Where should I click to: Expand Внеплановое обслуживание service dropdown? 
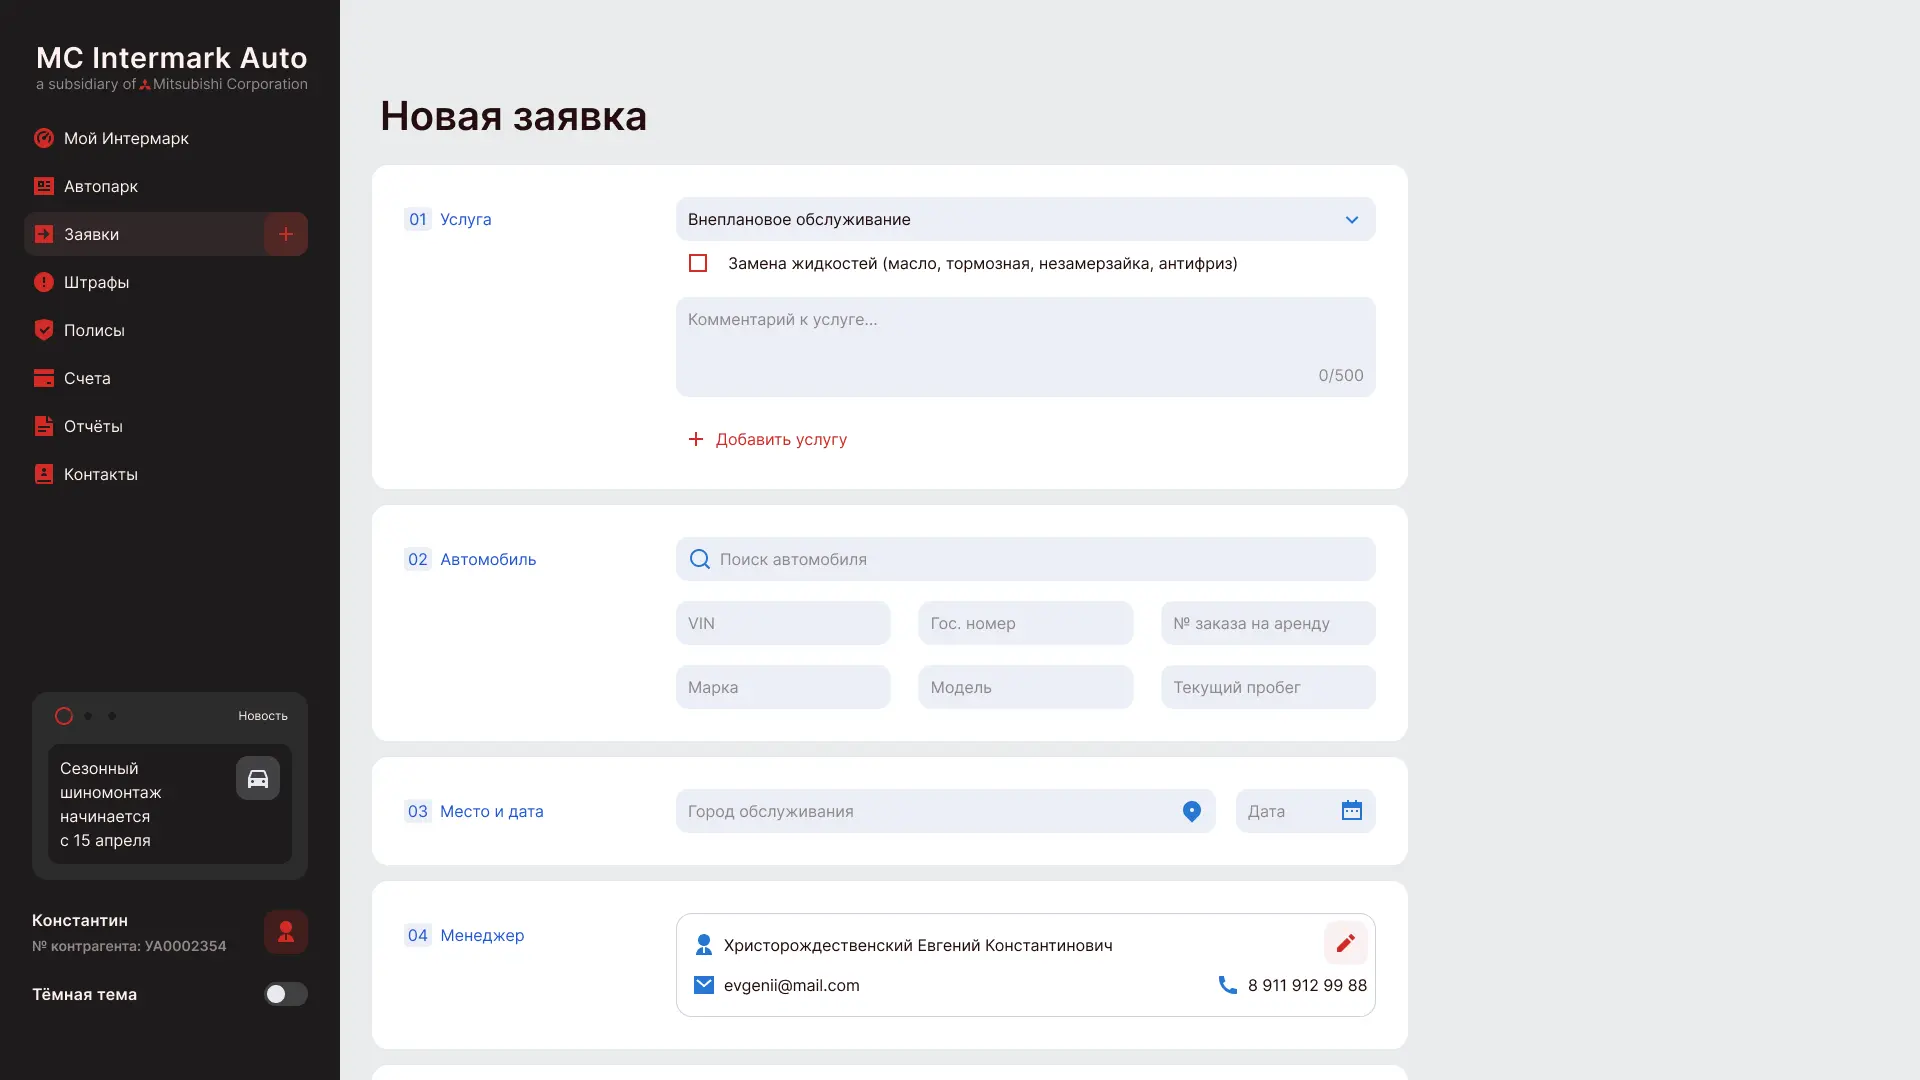tap(1026, 219)
